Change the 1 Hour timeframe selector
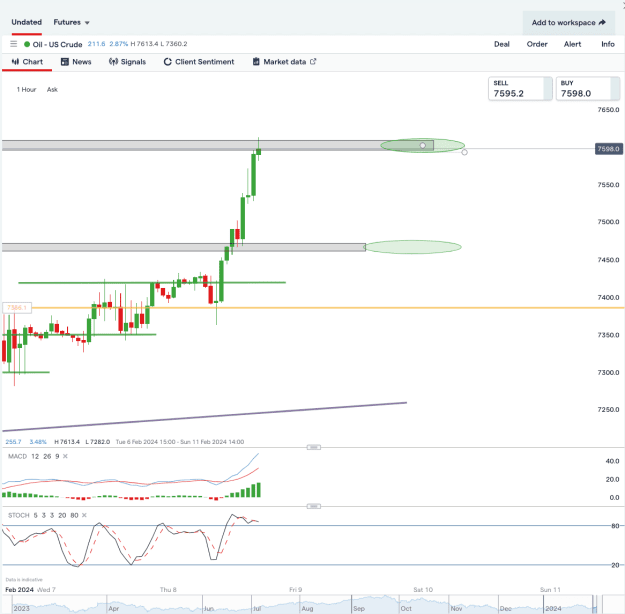Viewport: 625px width, 614px height. [26, 89]
